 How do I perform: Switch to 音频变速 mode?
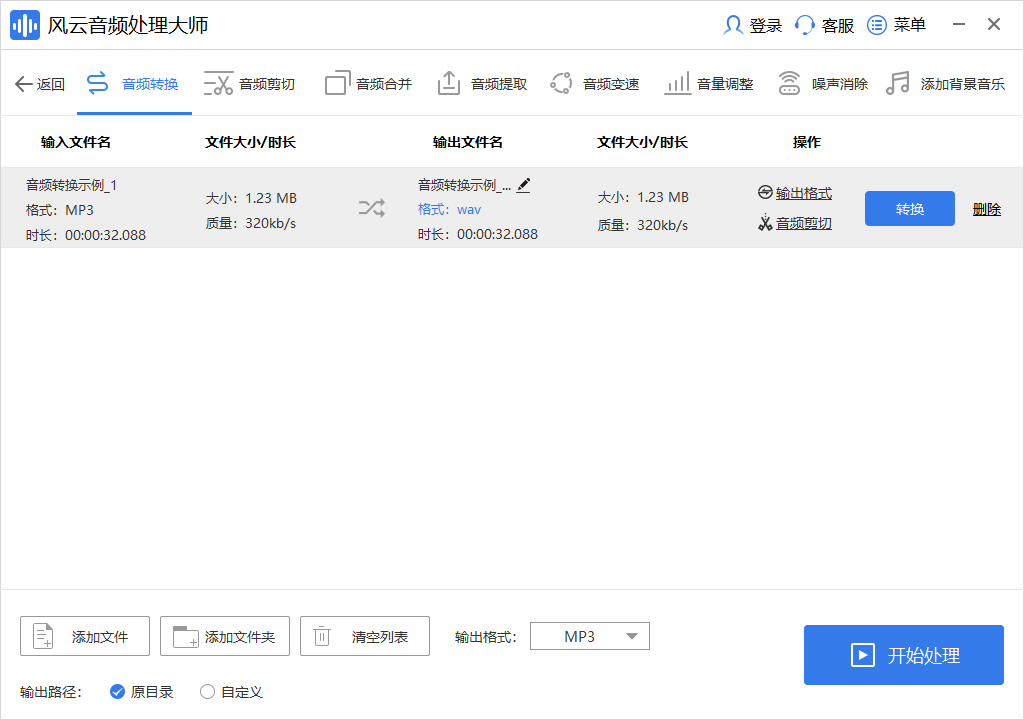tap(610, 83)
